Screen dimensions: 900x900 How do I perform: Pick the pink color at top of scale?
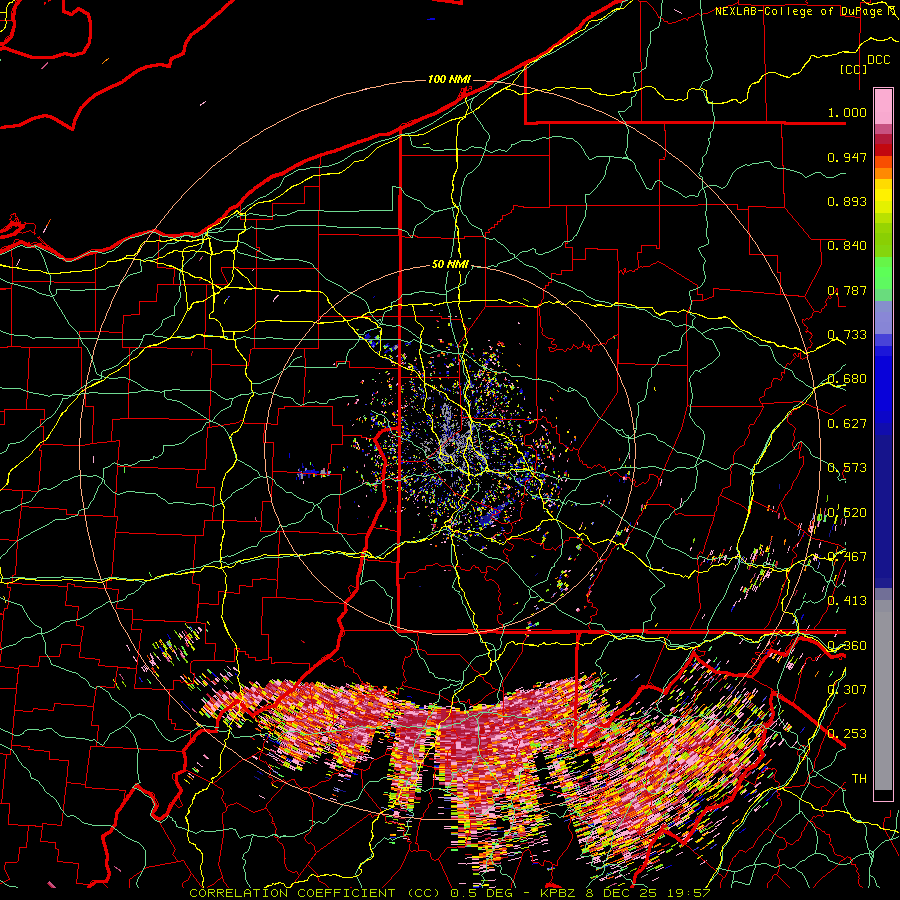(883, 106)
